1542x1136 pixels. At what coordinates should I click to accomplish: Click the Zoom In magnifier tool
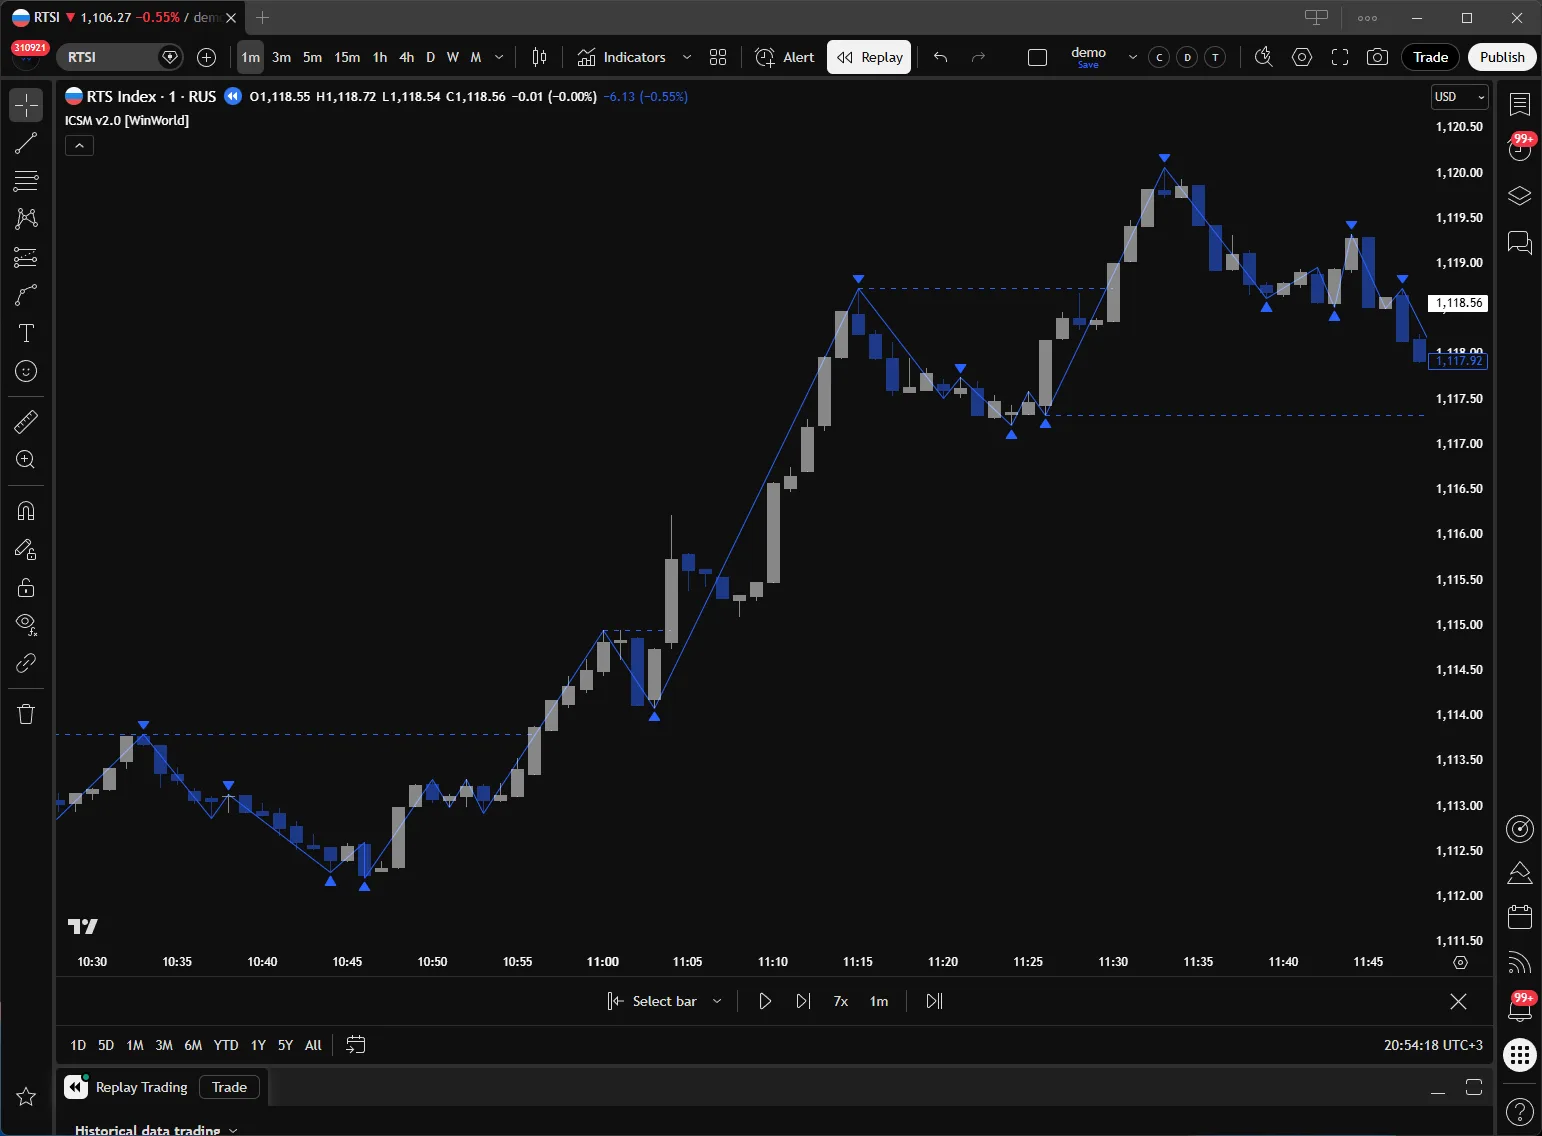26,460
